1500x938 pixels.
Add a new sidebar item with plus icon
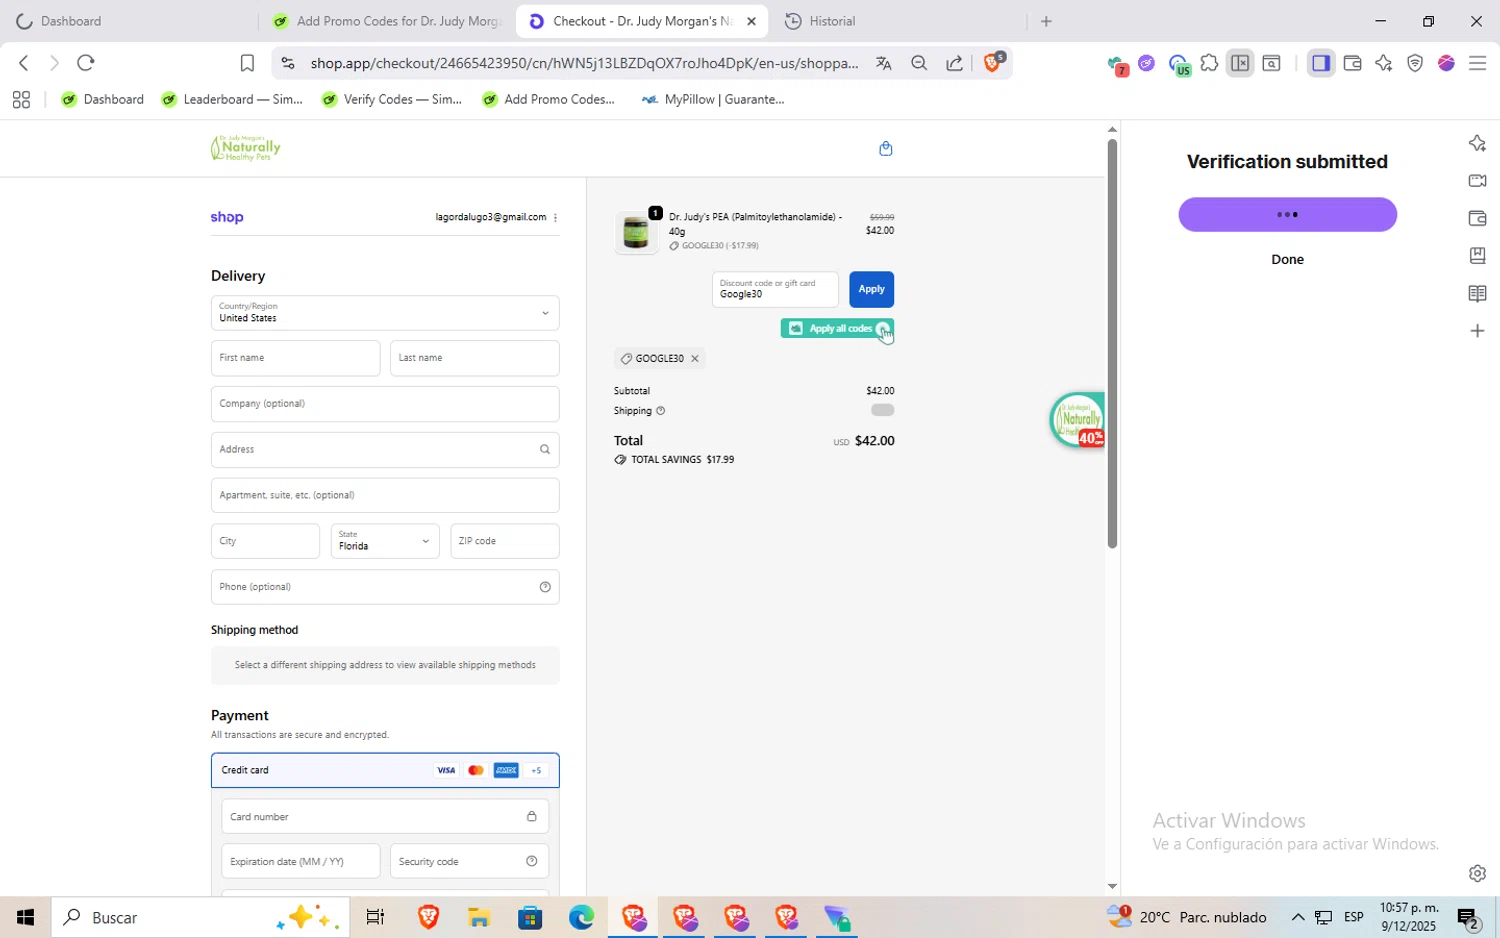(1477, 331)
